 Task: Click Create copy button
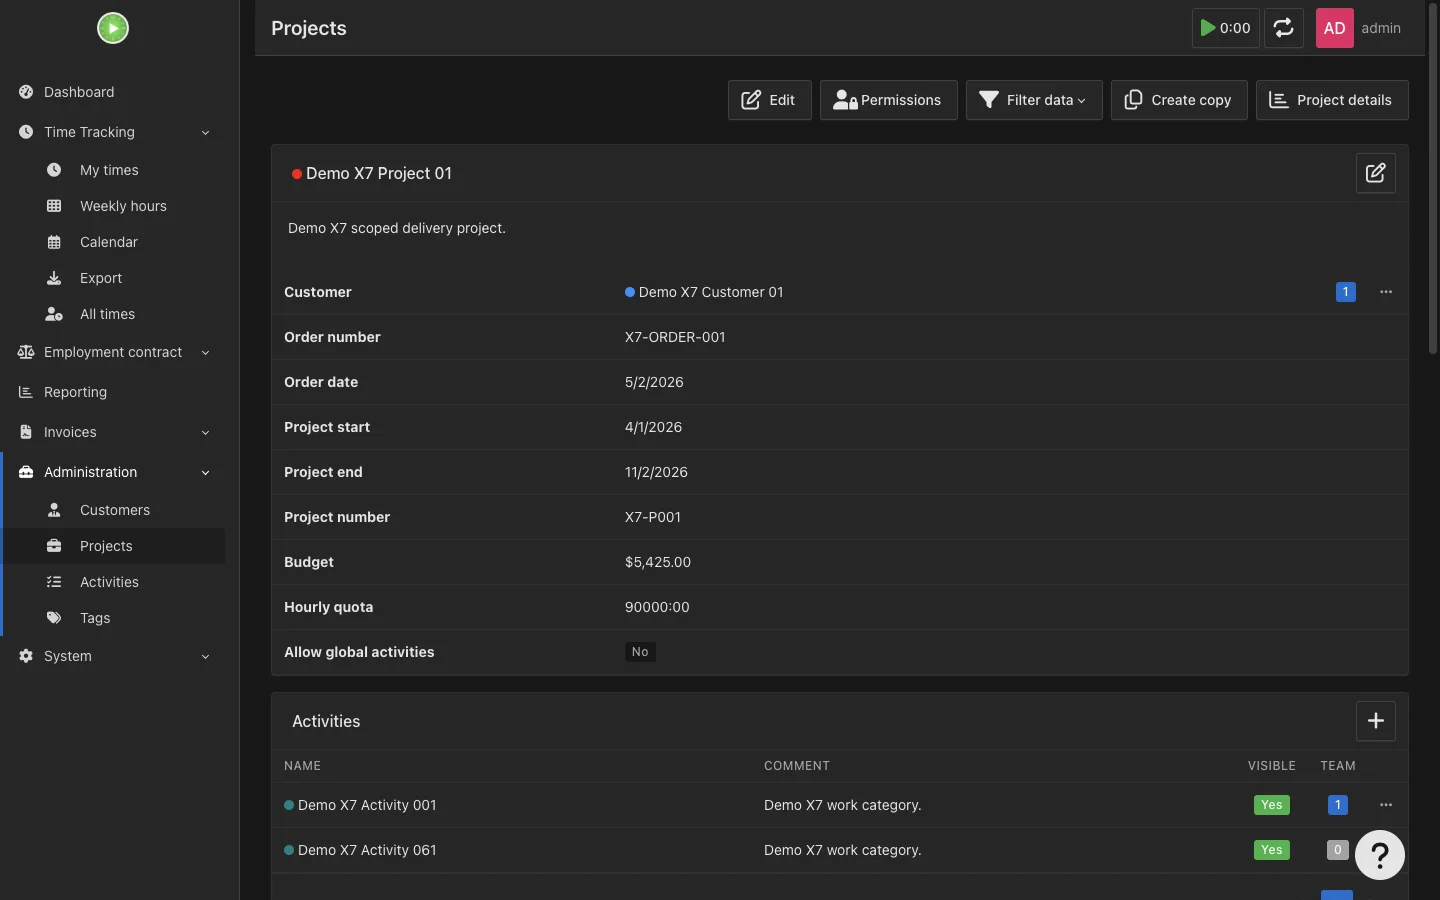tap(1179, 100)
